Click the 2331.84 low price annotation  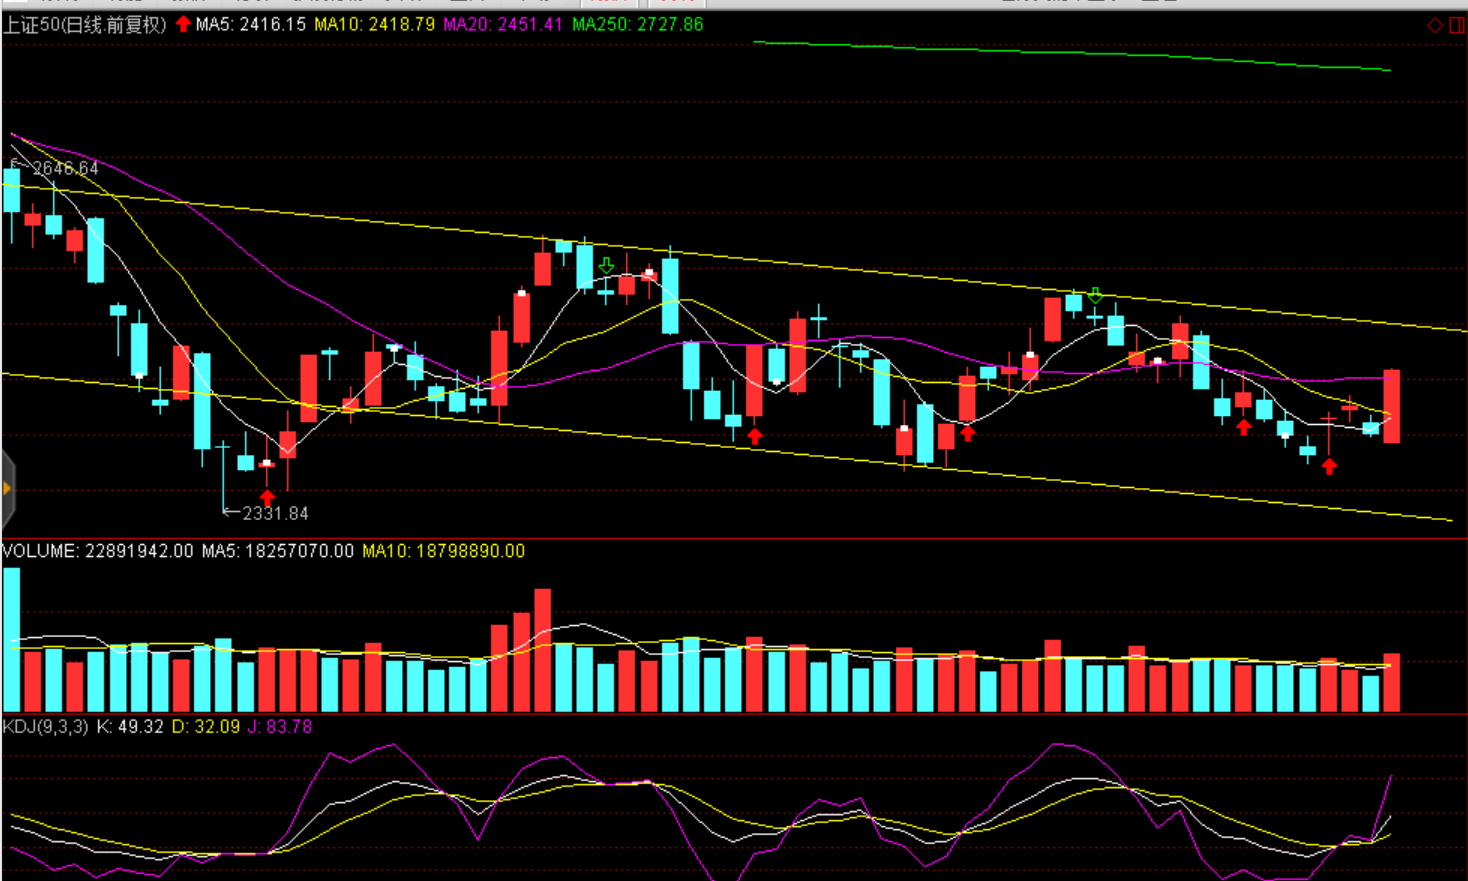coord(275,513)
